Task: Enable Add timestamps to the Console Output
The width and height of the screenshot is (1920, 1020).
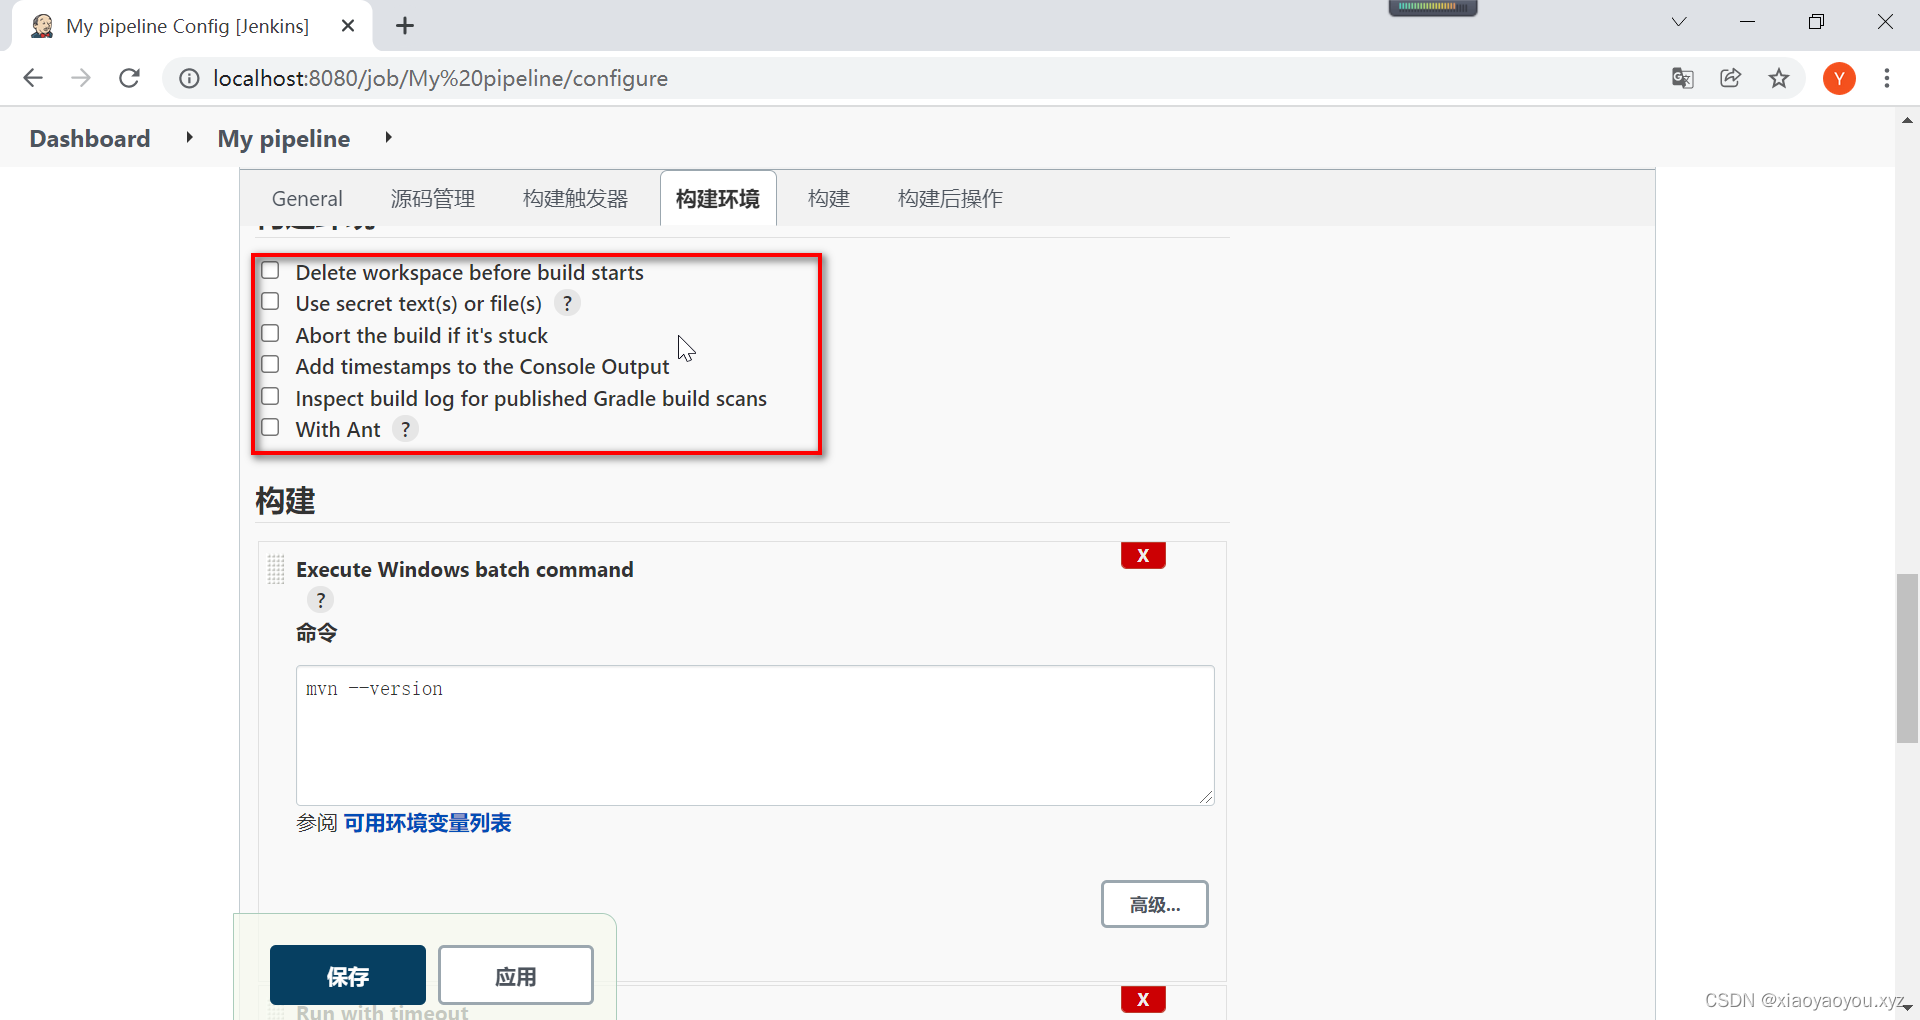Action: pos(270,365)
